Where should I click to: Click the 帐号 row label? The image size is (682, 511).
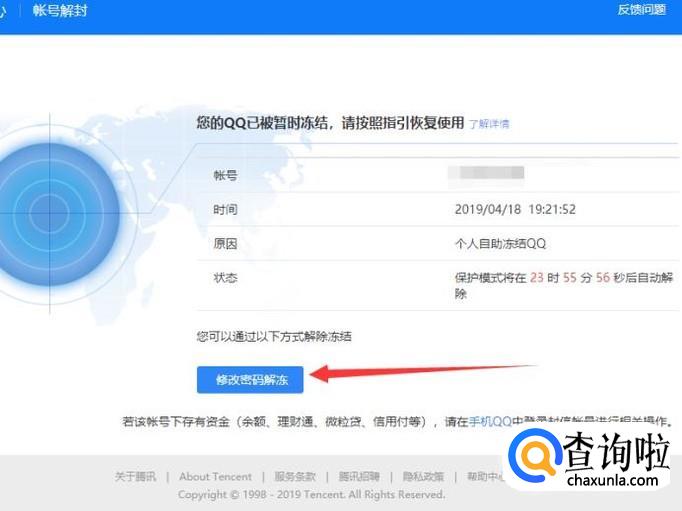225,175
